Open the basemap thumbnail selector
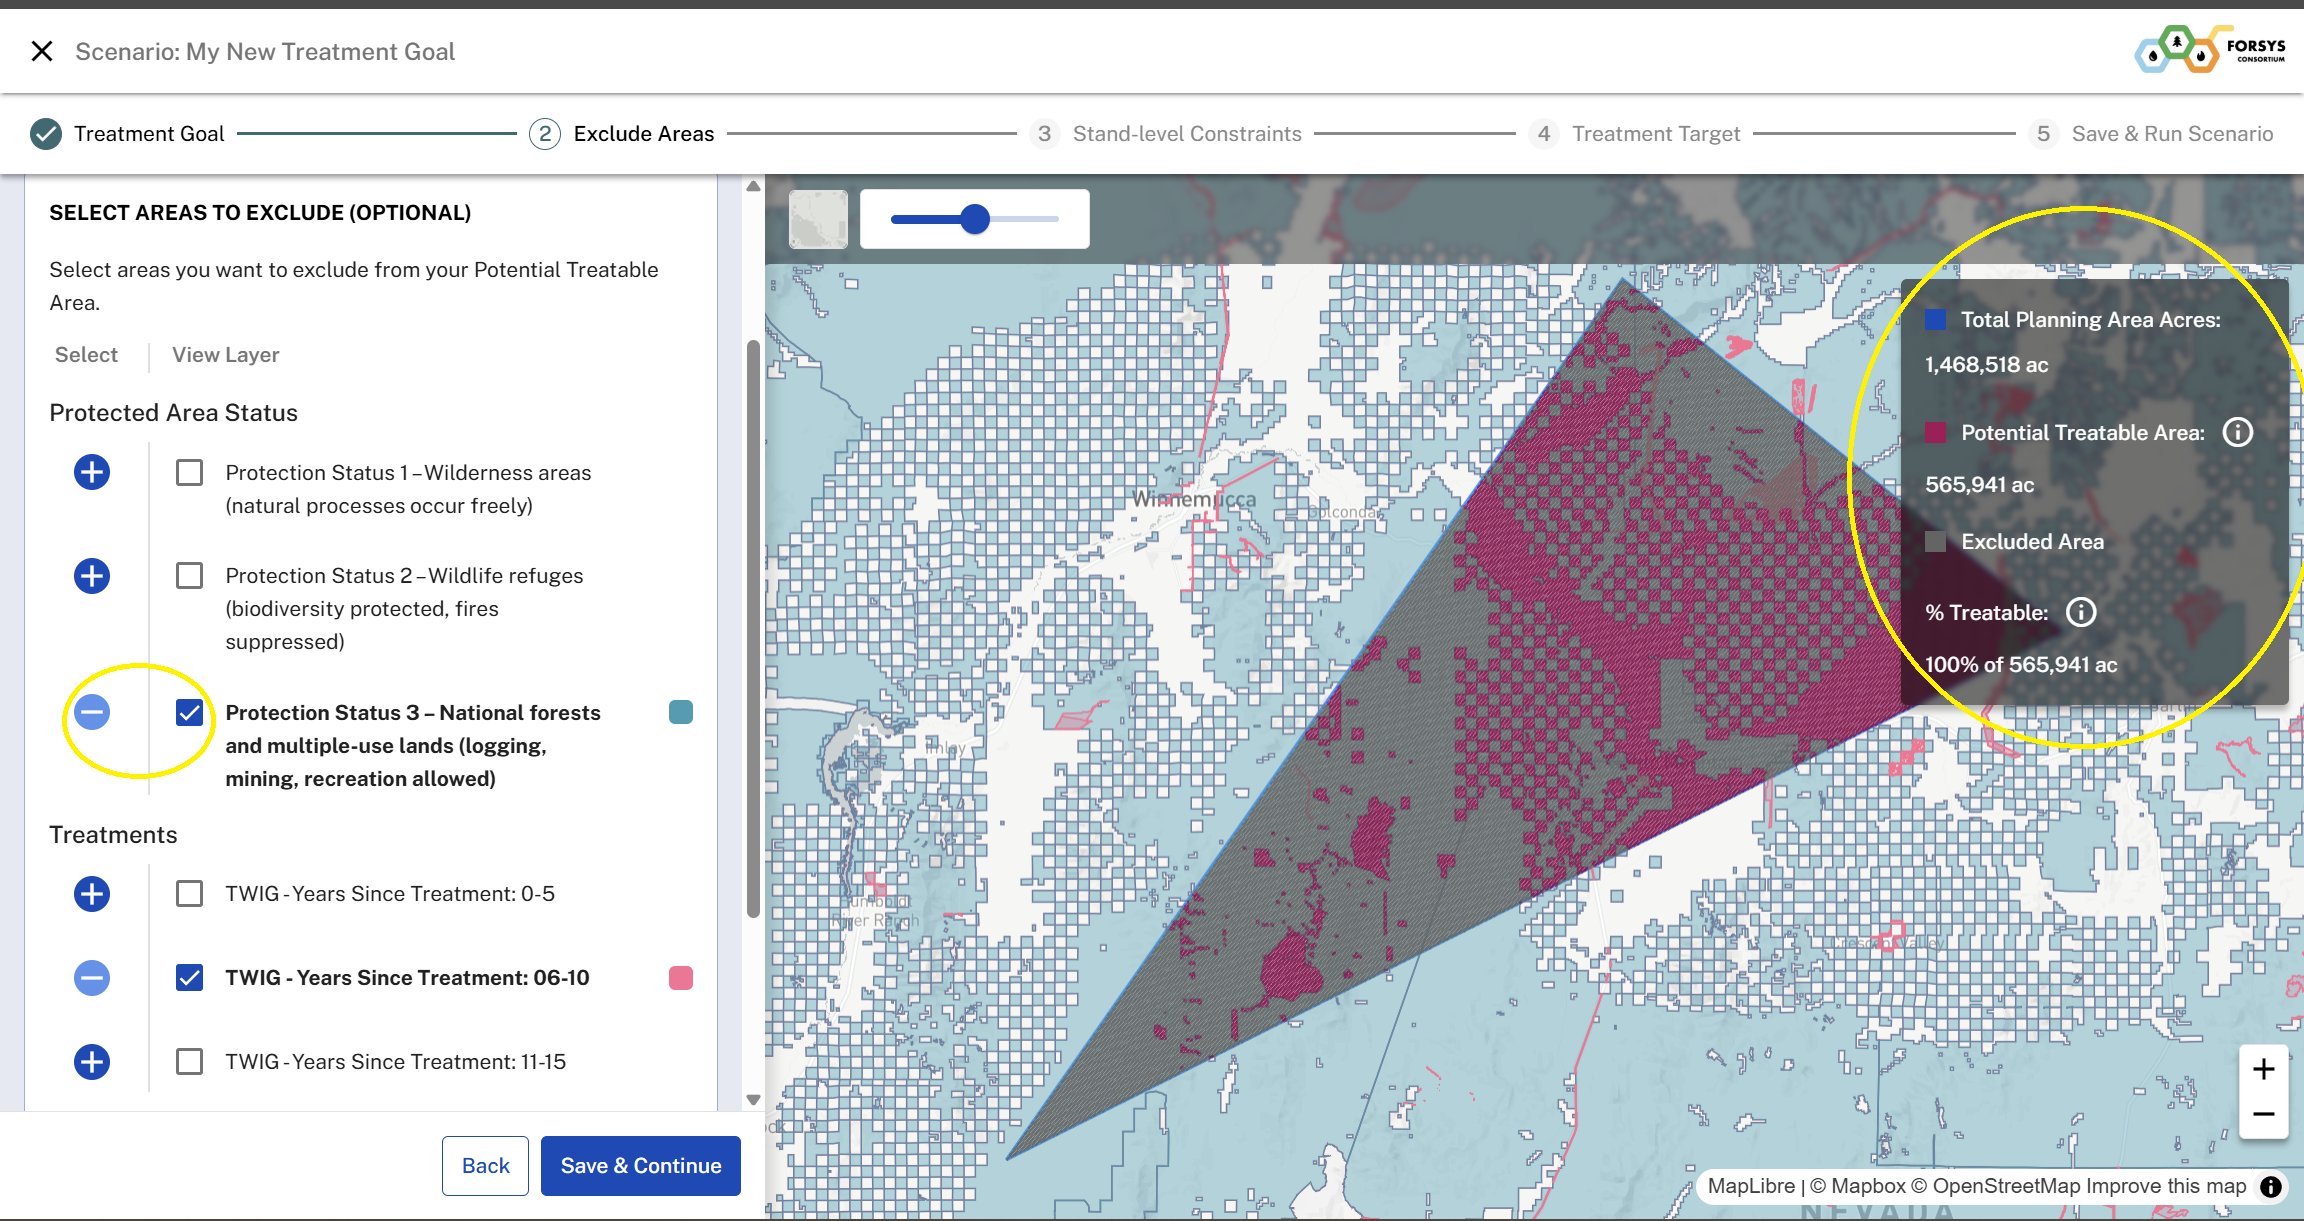Viewport: 2304px width, 1221px height. [818, 219]
